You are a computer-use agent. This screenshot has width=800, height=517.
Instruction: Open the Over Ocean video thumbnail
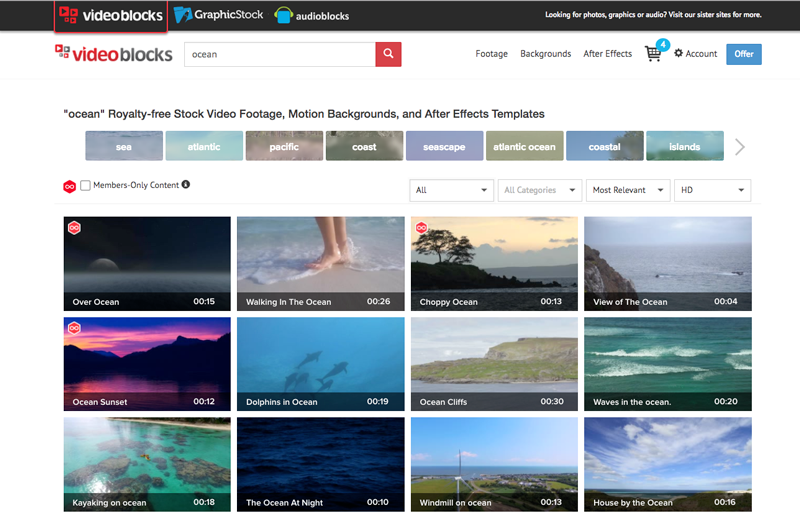(x=147, y=263)
